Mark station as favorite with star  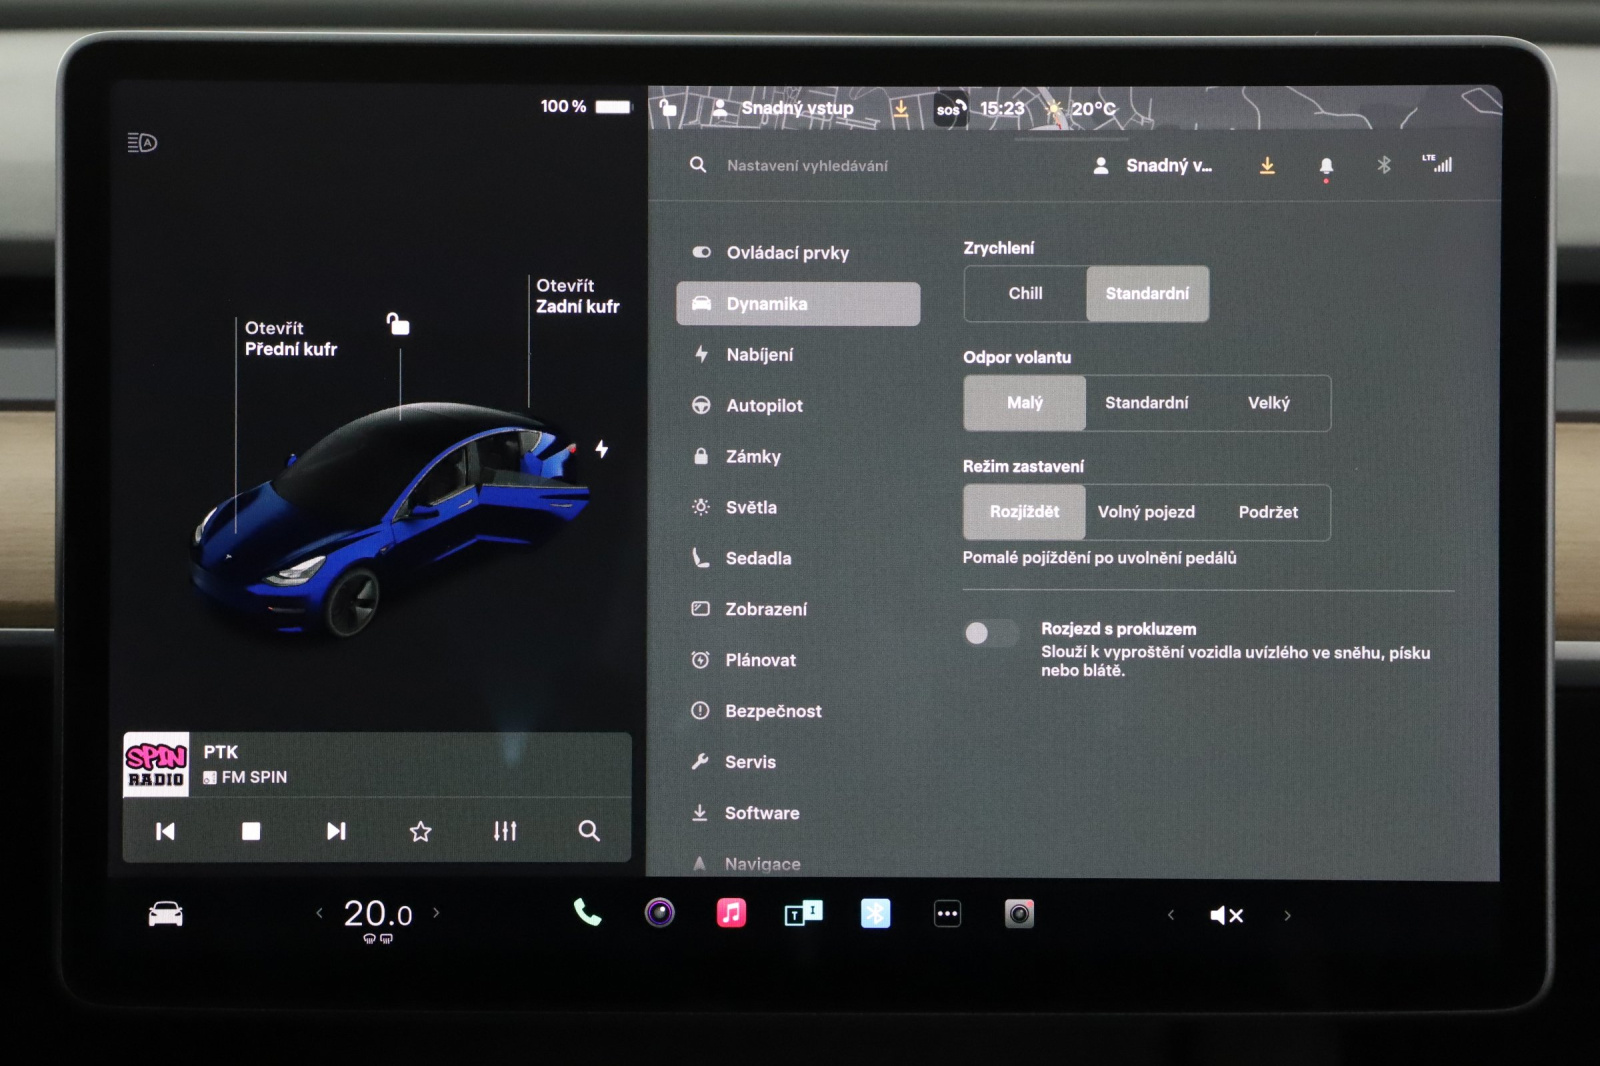420,831
